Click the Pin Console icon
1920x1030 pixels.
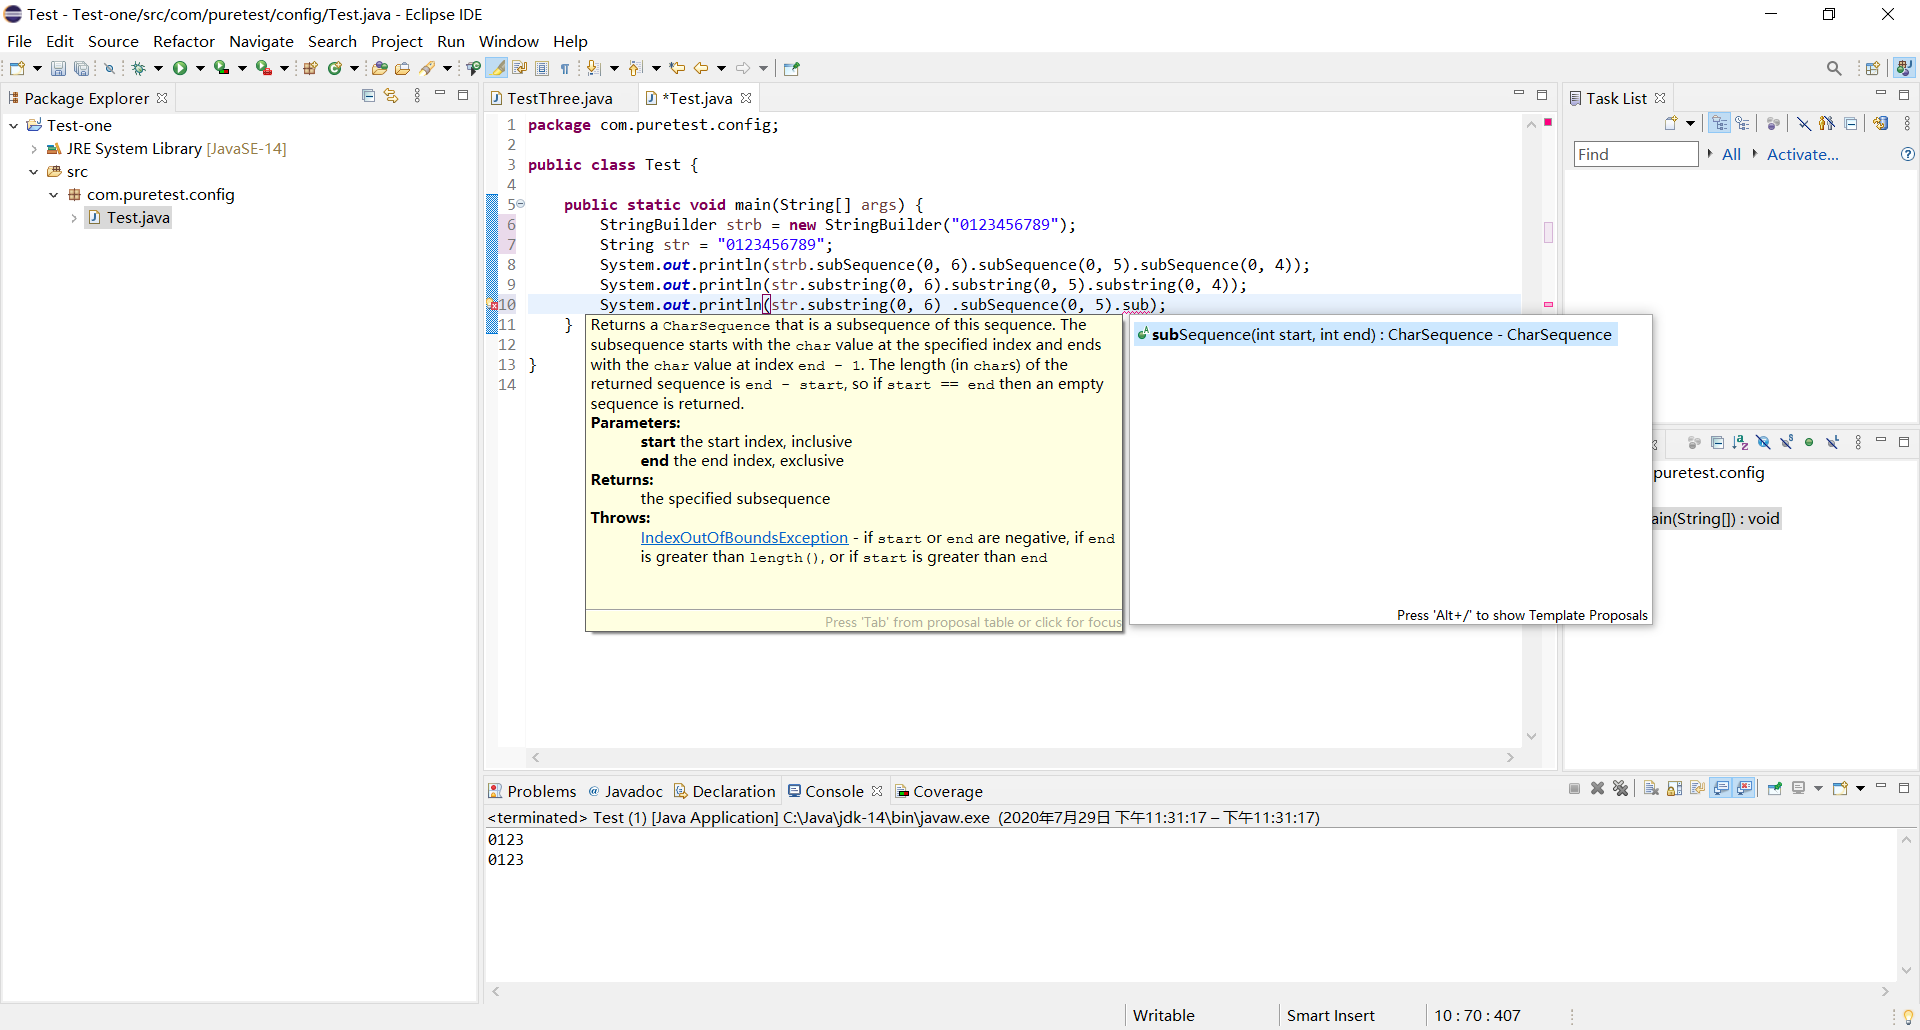[x=1775, y=789]
